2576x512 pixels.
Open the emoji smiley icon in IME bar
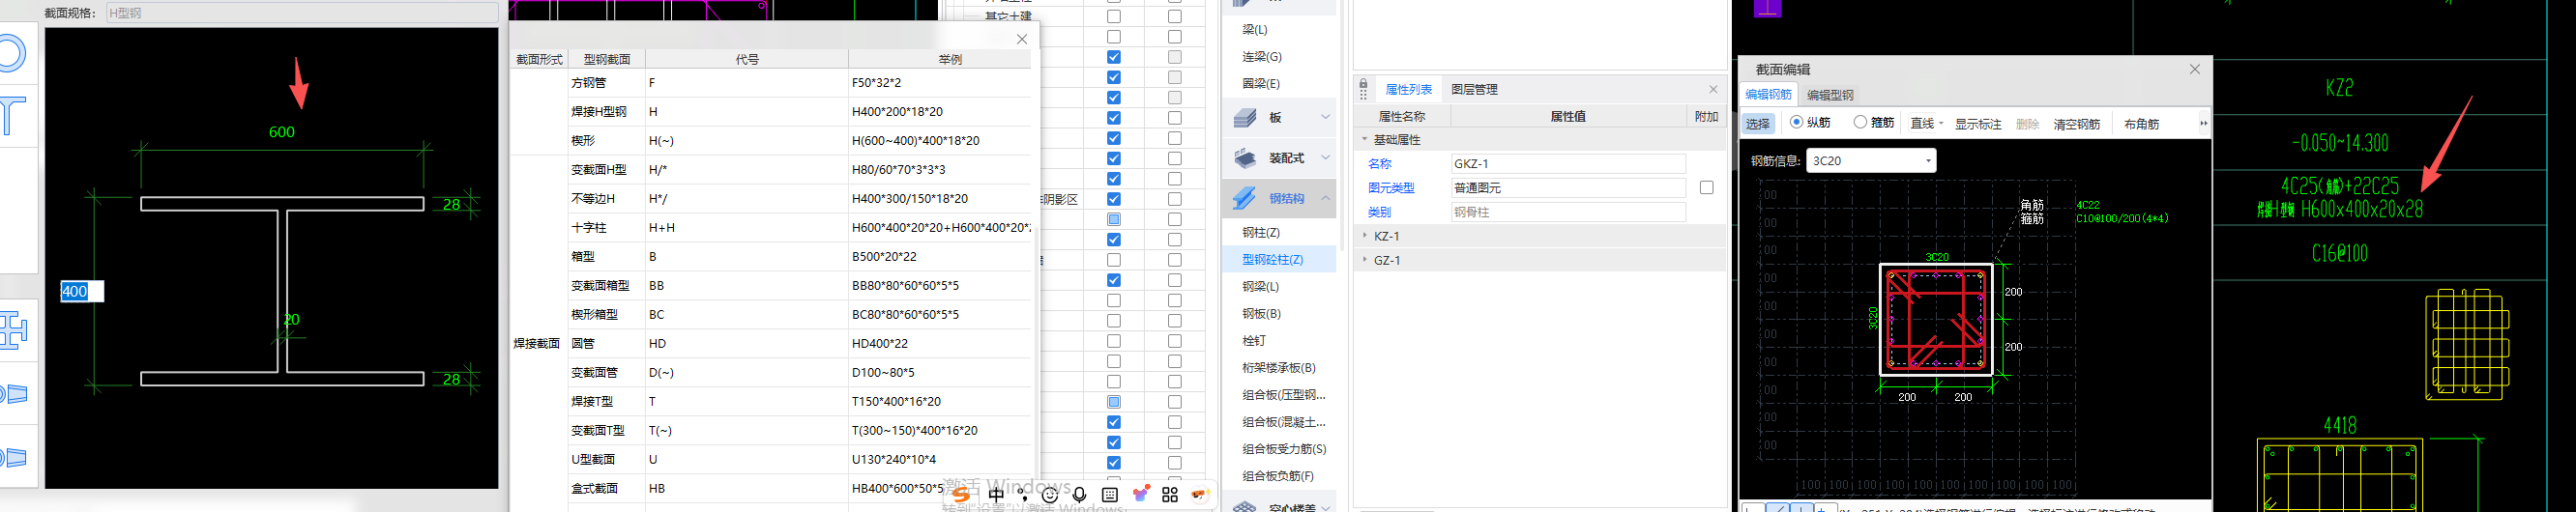(1050, 494)
